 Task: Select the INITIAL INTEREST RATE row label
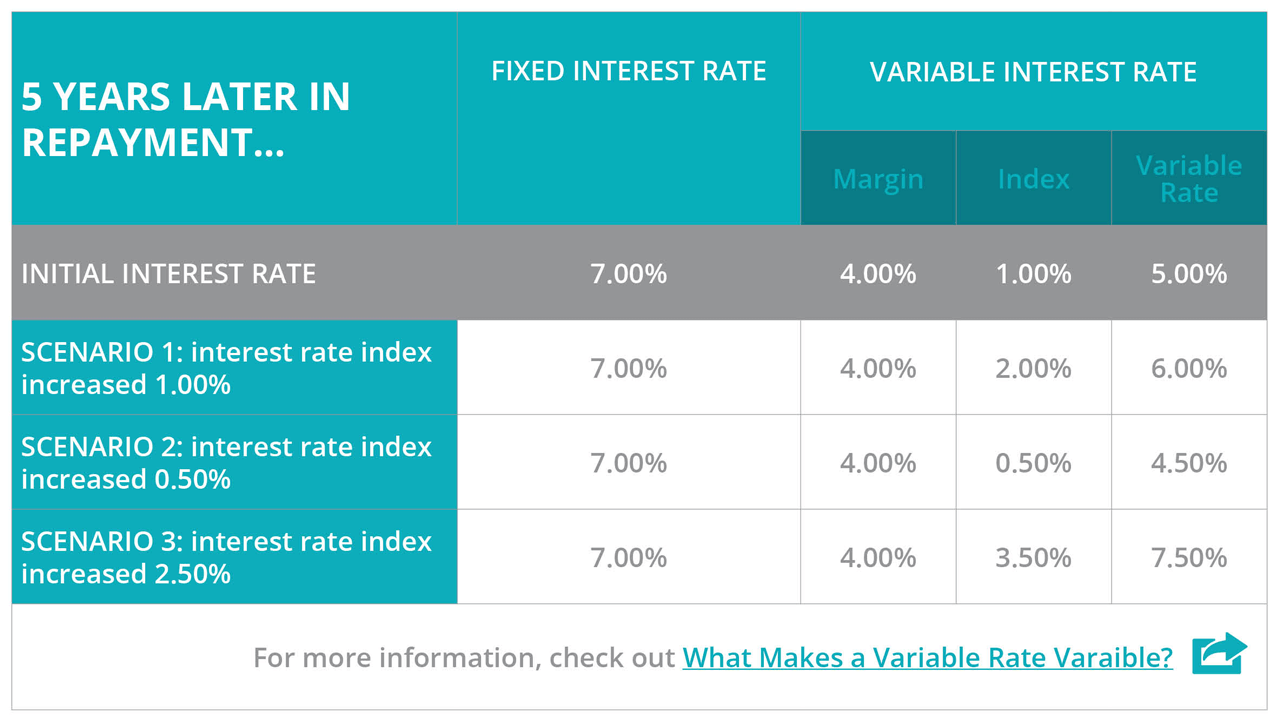click(168, 274)
